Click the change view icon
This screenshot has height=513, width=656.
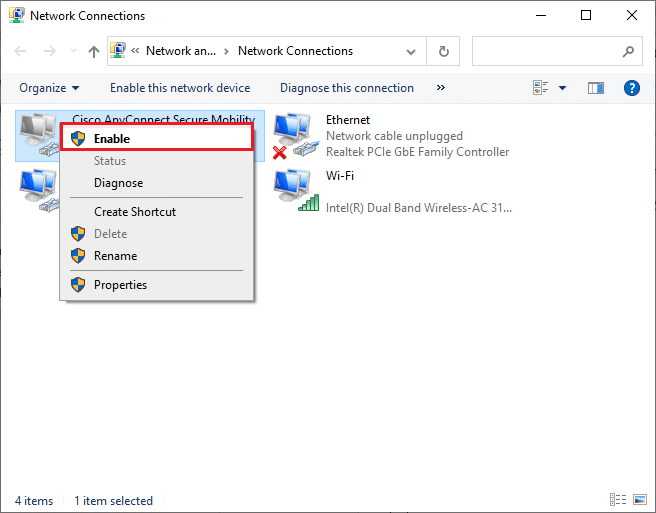tap(541, 88)
